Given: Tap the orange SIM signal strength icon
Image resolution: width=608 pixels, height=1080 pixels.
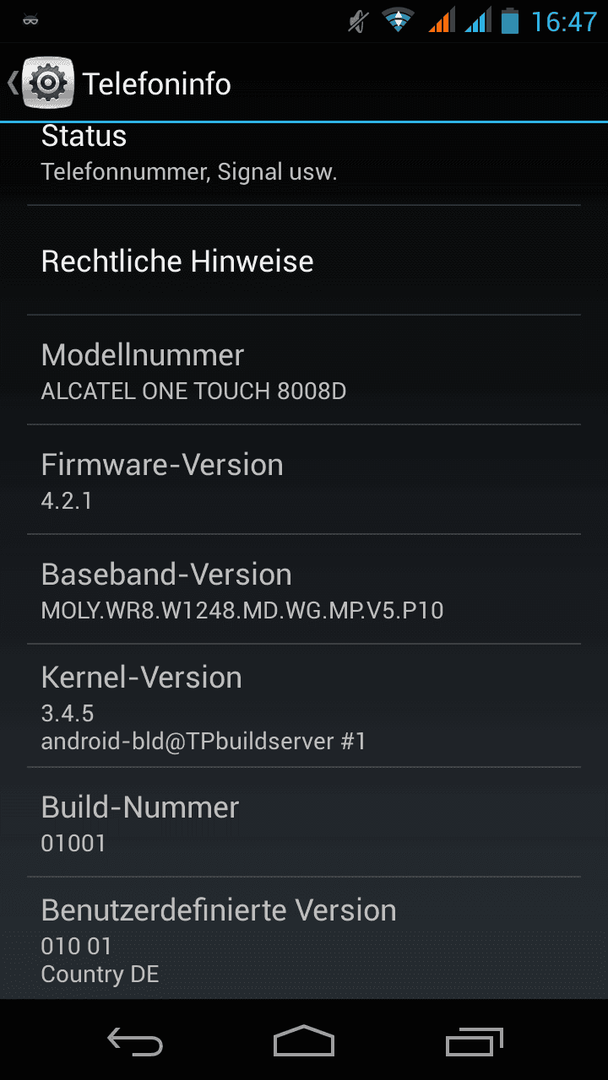Looking at the screenshot, I should tap(441, 21).
